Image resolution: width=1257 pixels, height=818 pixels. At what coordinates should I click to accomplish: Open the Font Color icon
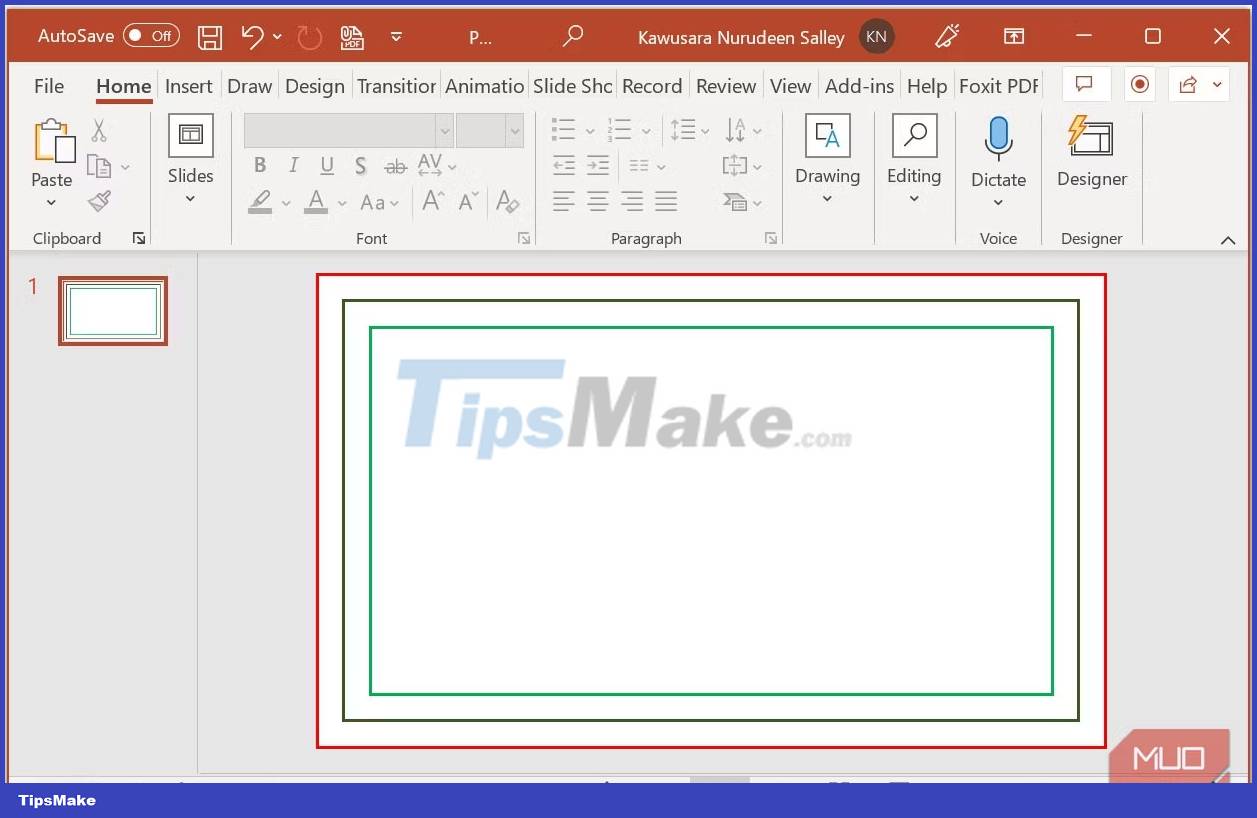pyautogui.click(x=318, y=202)
